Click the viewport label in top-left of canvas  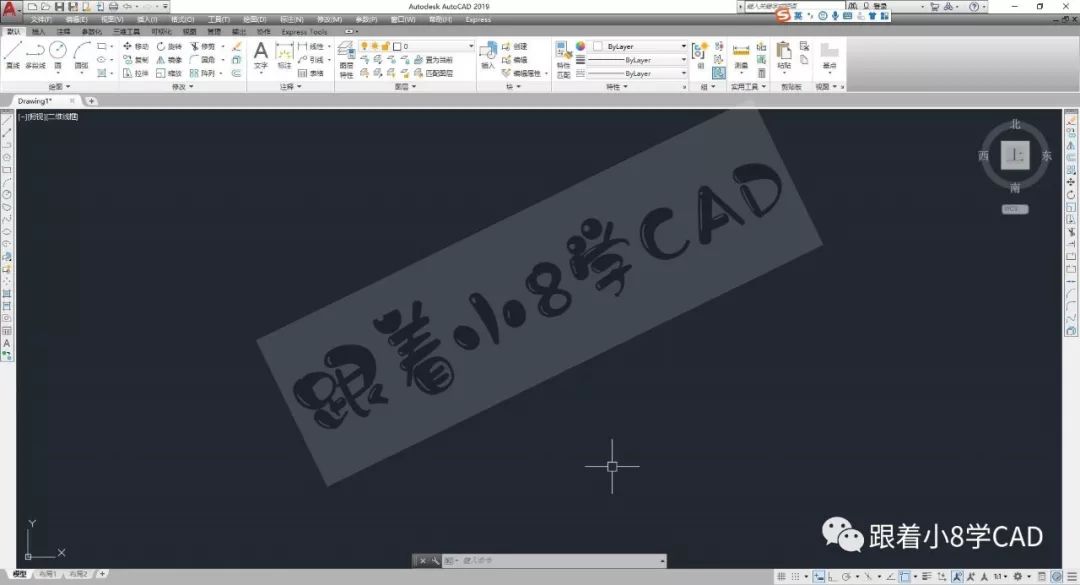[48, 117]
